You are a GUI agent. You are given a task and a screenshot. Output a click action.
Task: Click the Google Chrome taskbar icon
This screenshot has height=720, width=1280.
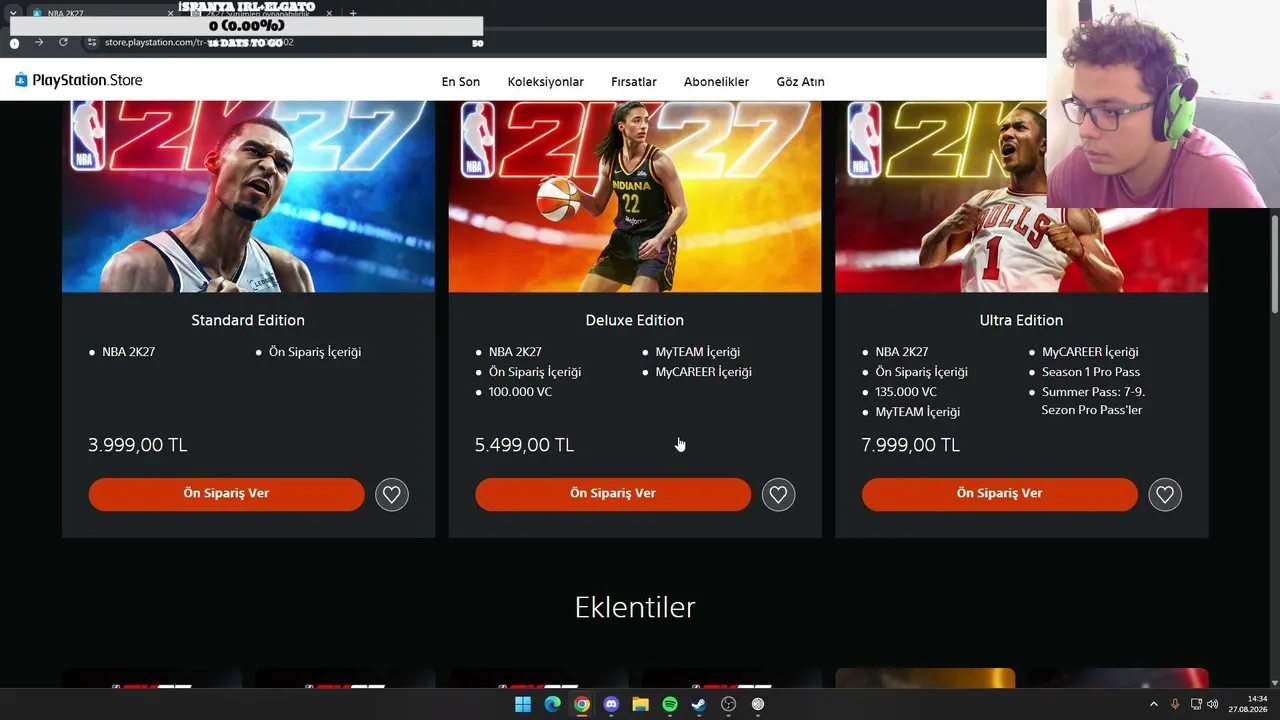coord(582,704)
